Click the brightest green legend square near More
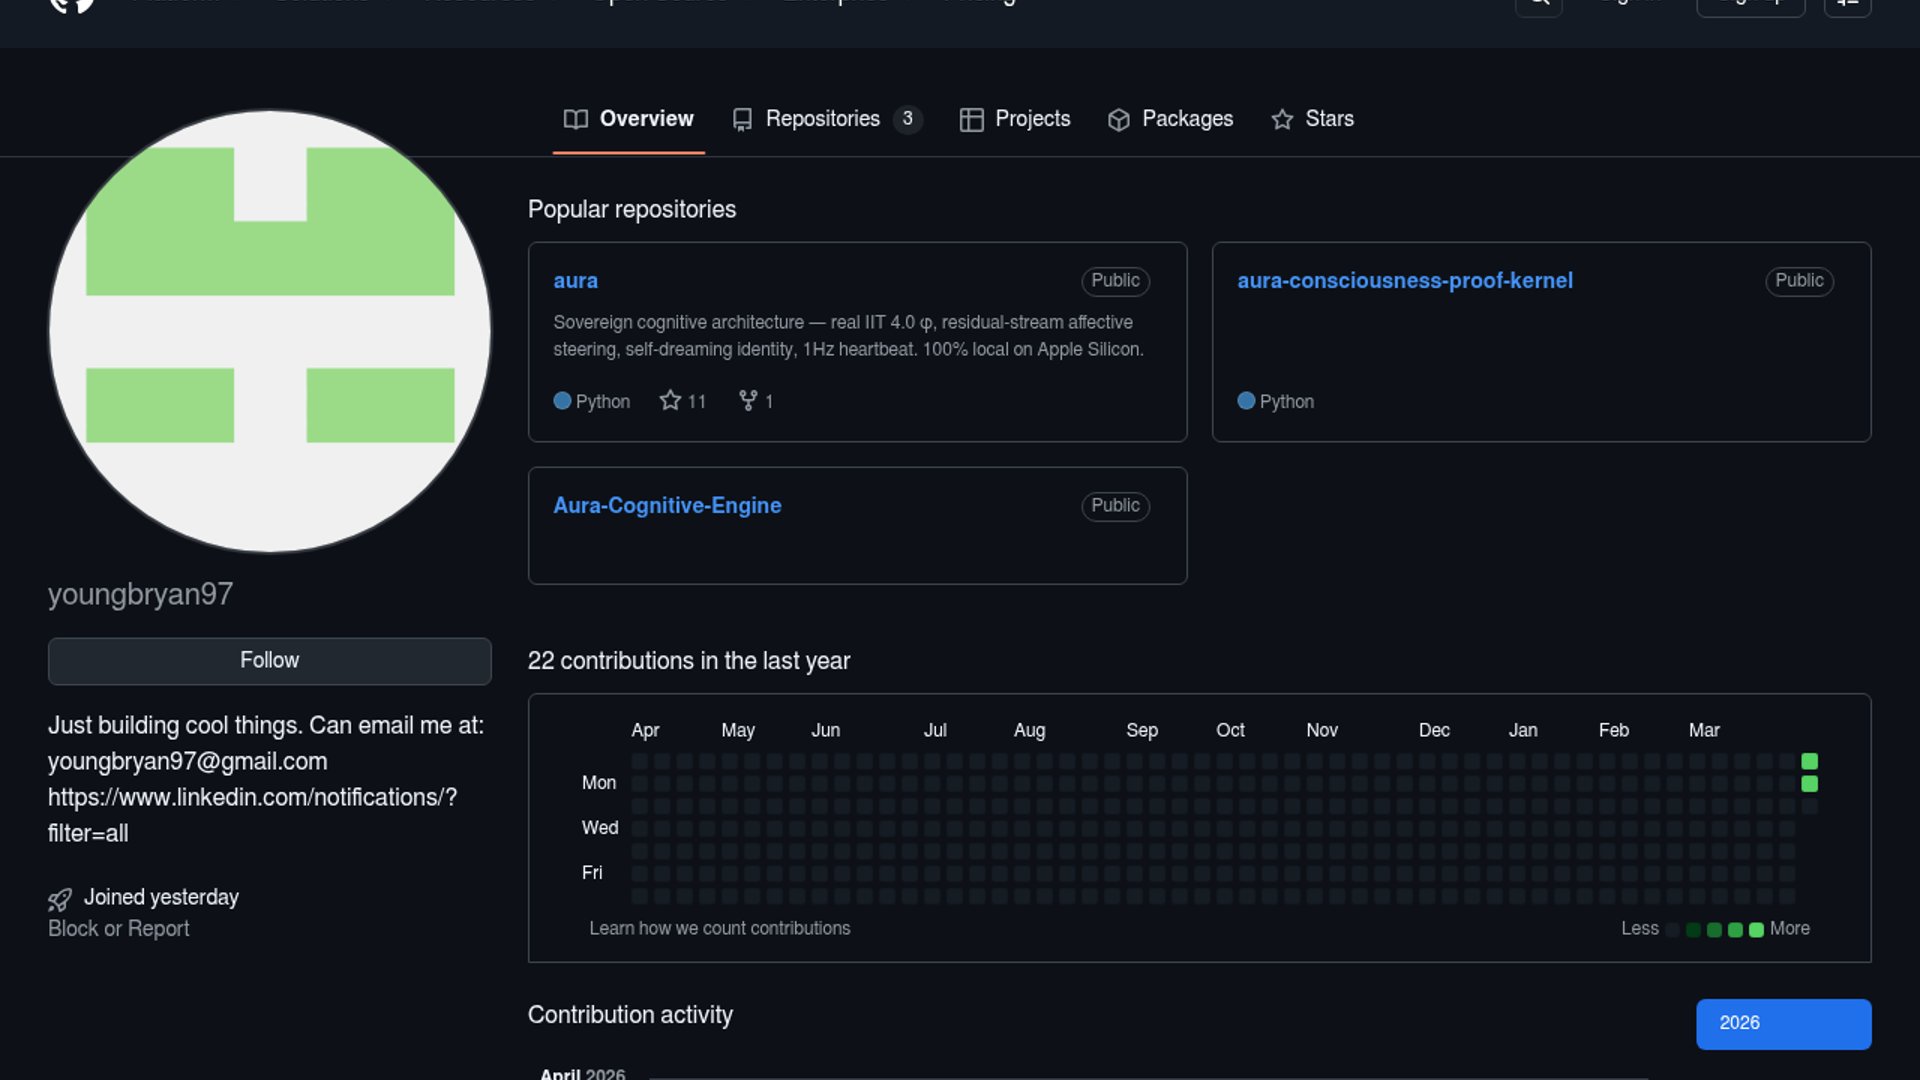The image size is (1920, 1080). 1756,930
